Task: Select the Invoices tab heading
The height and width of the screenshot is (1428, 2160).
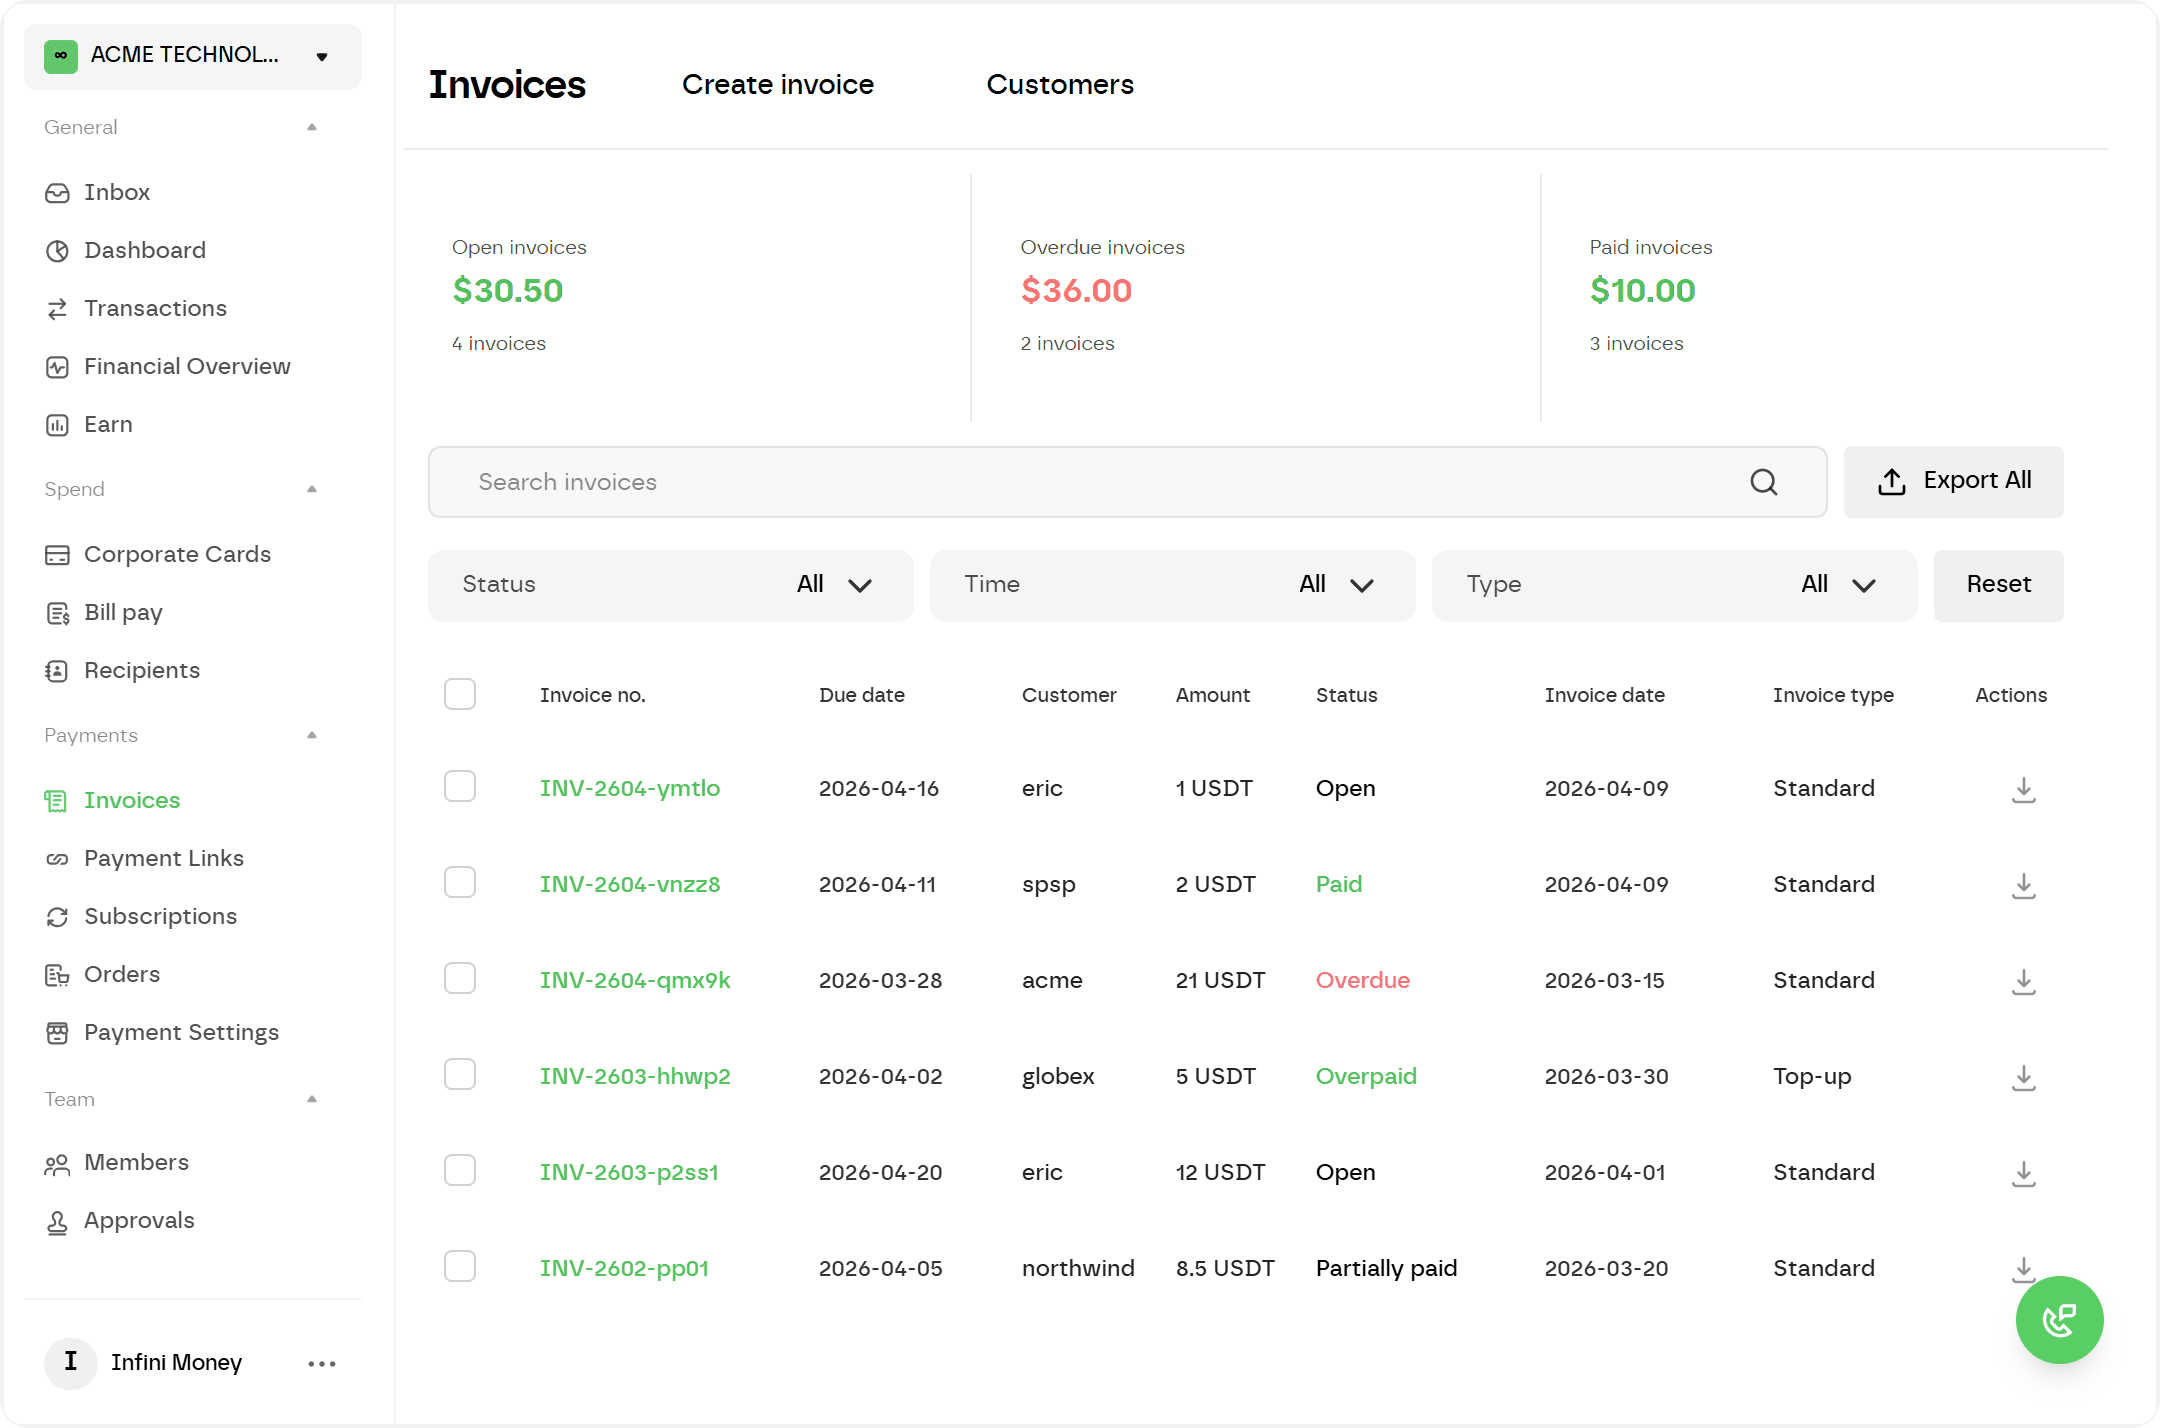Action: 507,85
